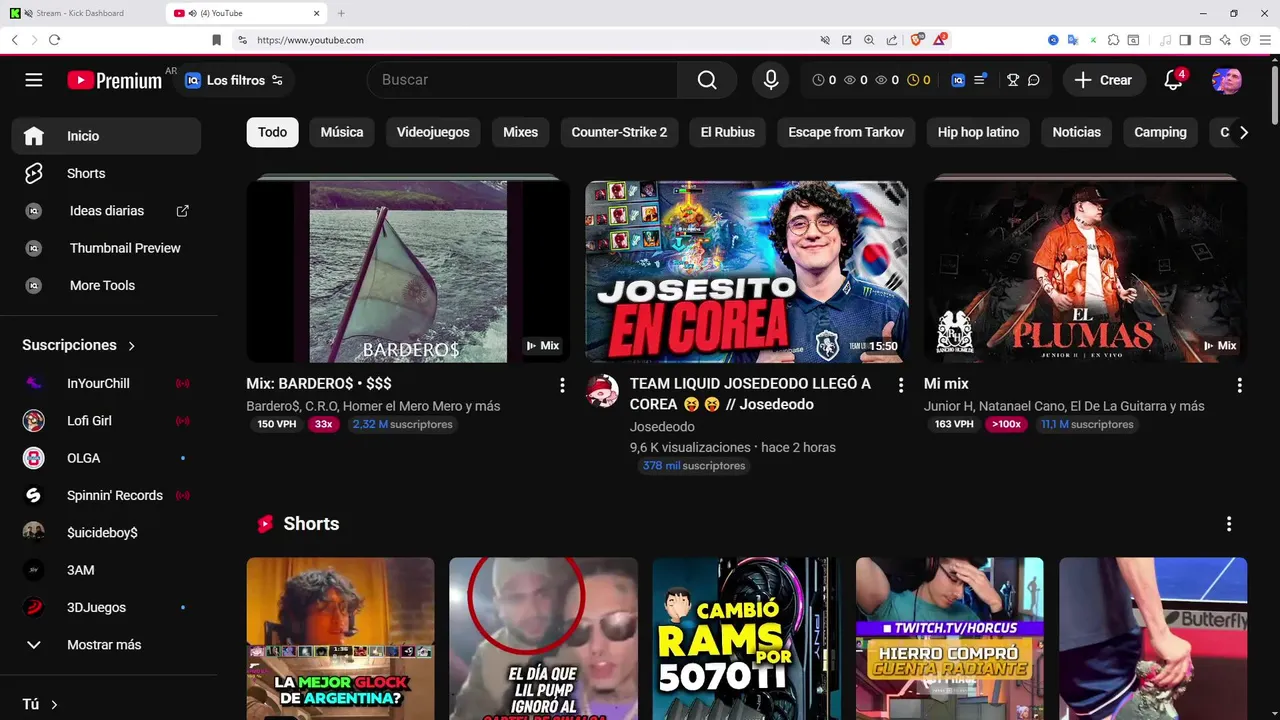Select the Hip hop latino filter chip

click(x=978, y=132)
